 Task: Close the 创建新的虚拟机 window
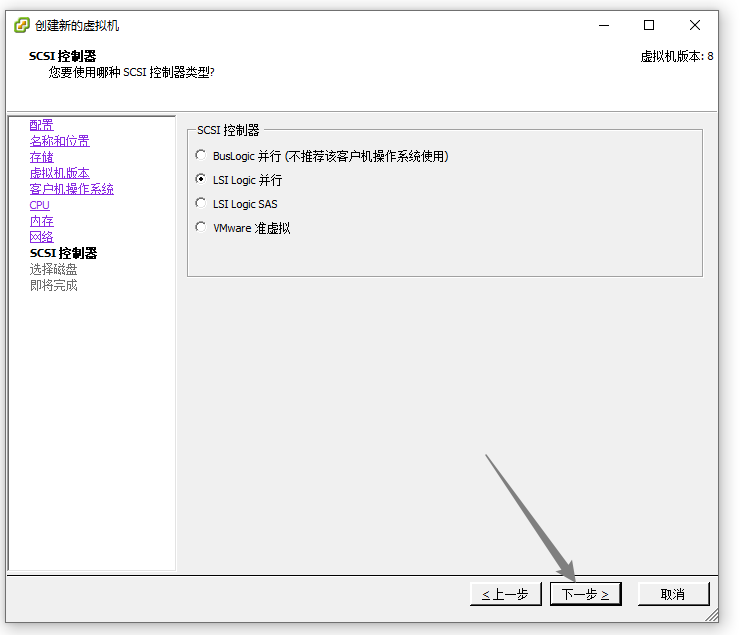[x=695, y=25]
